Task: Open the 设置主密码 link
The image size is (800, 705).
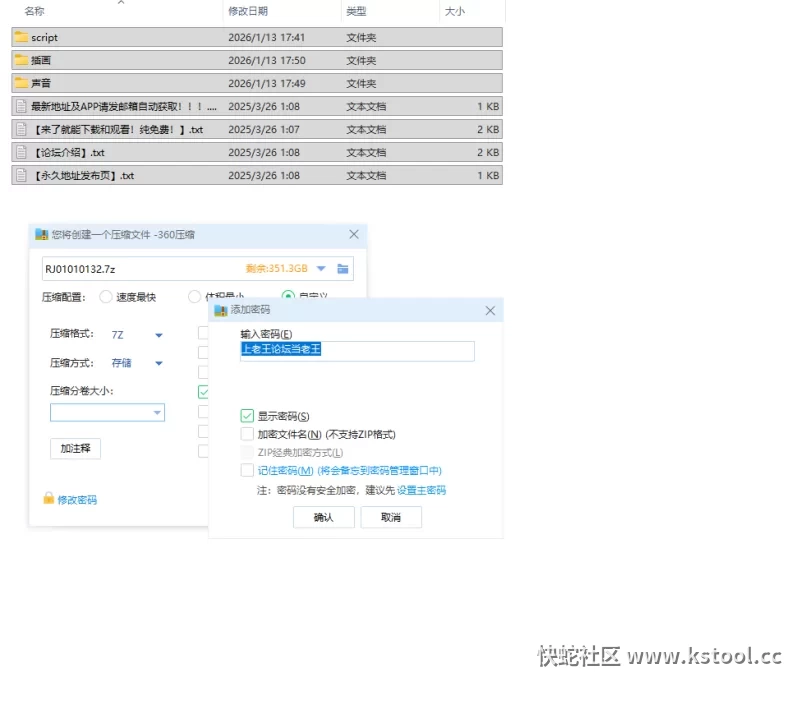Action: click(x=421, y=490)
